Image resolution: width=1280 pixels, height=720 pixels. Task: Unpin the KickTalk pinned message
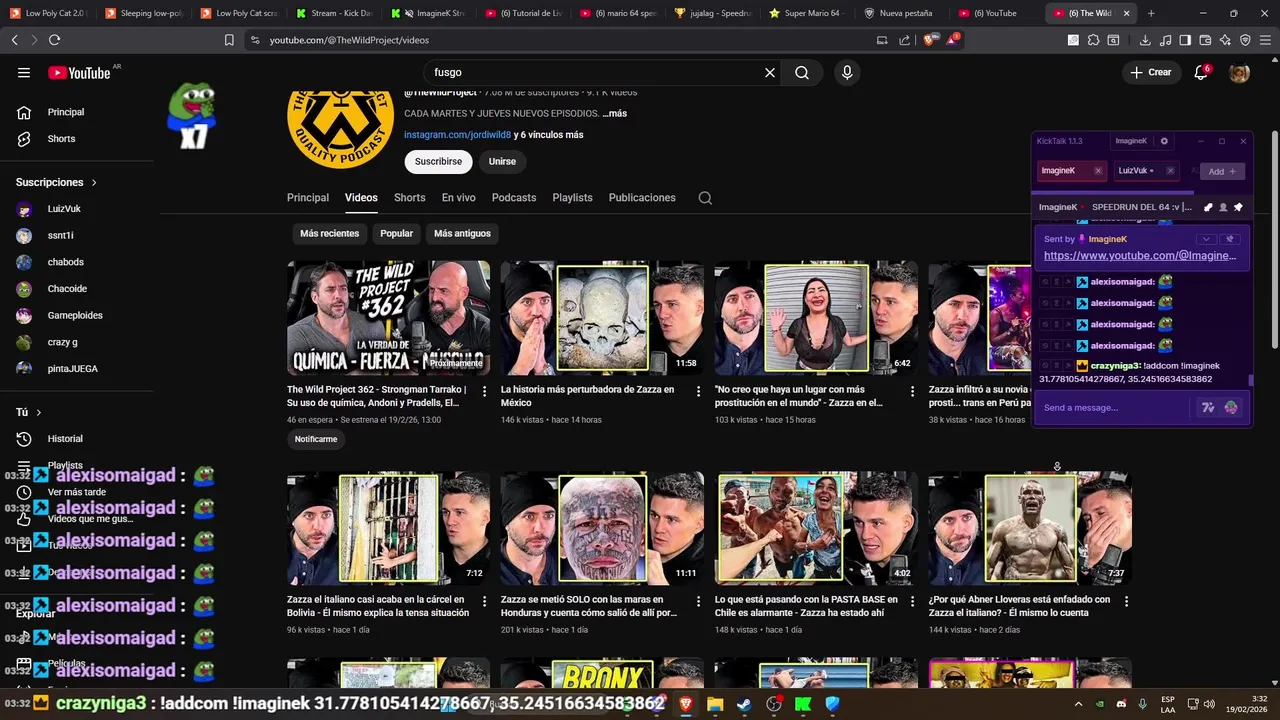click(1231, 239)
